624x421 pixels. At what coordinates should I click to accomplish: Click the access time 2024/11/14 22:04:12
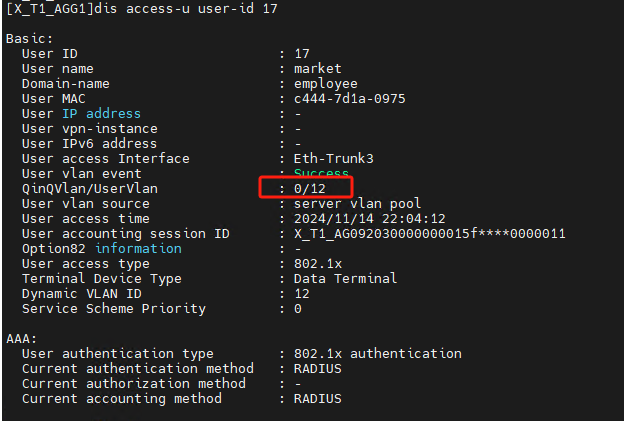point(369,219)
